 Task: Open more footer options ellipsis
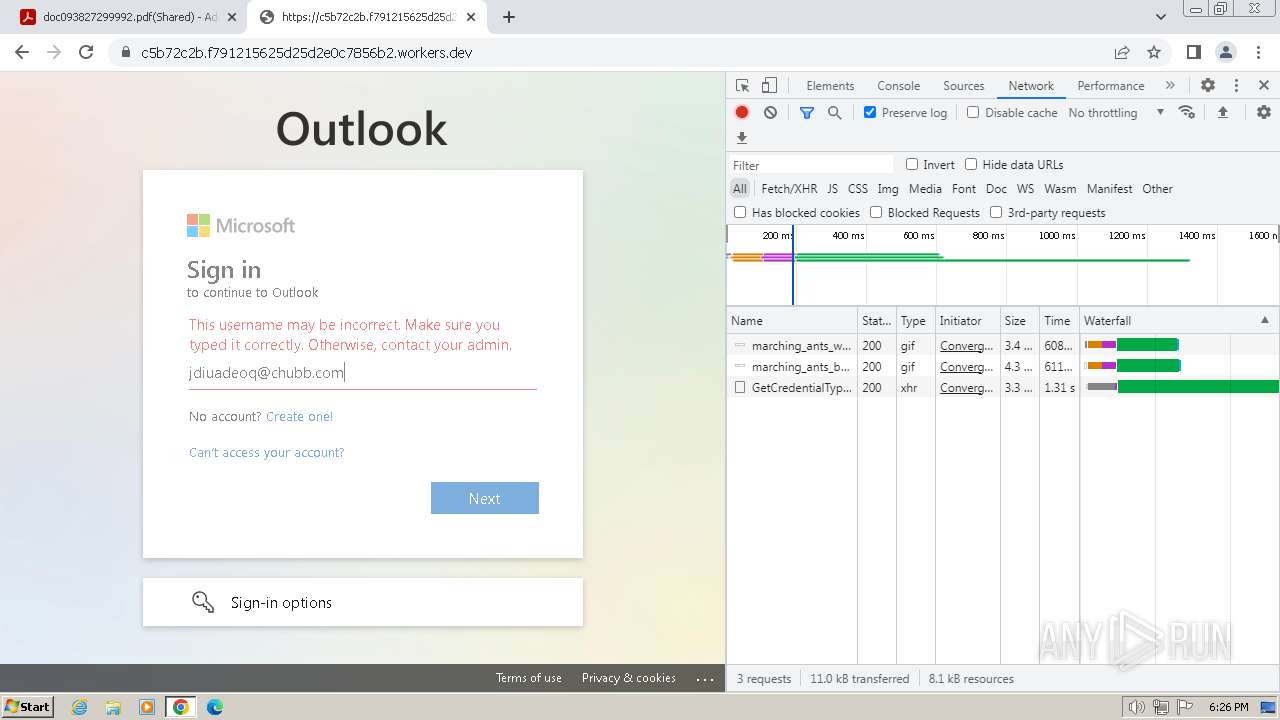705,679
